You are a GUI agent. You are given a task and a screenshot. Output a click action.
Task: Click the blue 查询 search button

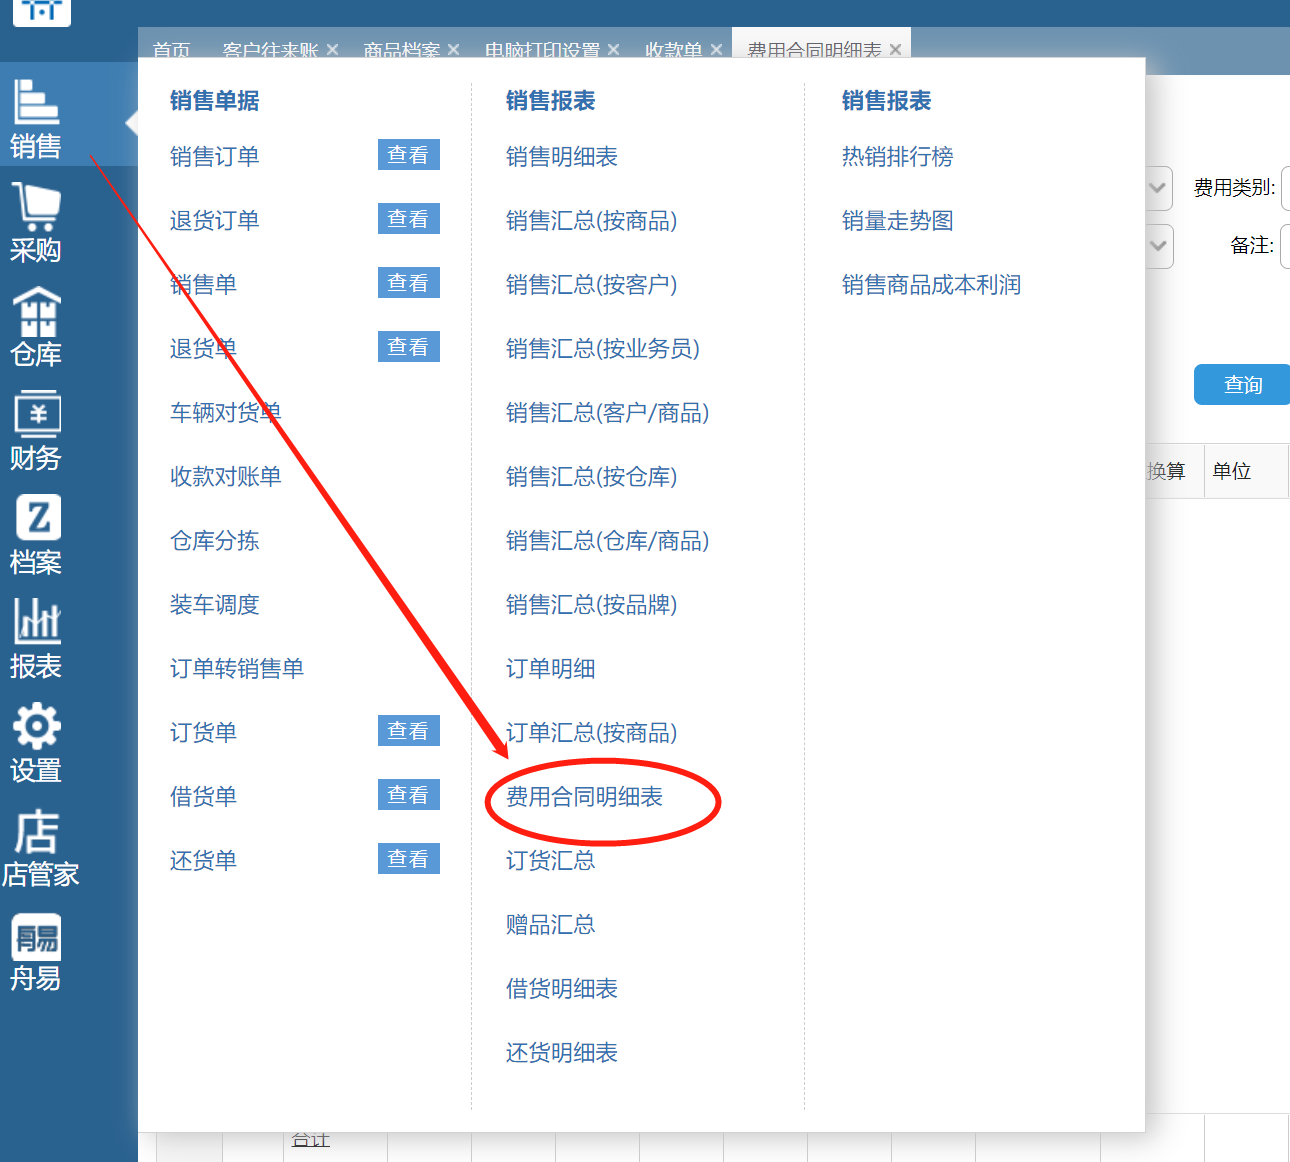(1242, 385)
